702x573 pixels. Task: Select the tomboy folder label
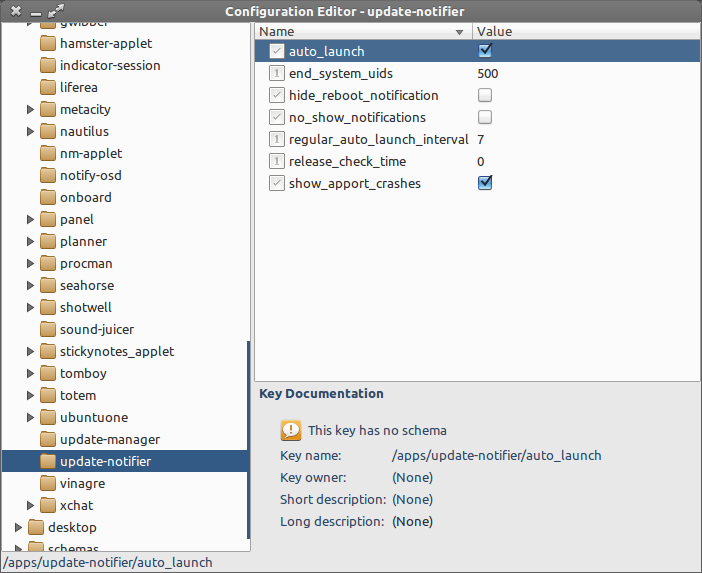coord(83,373)
